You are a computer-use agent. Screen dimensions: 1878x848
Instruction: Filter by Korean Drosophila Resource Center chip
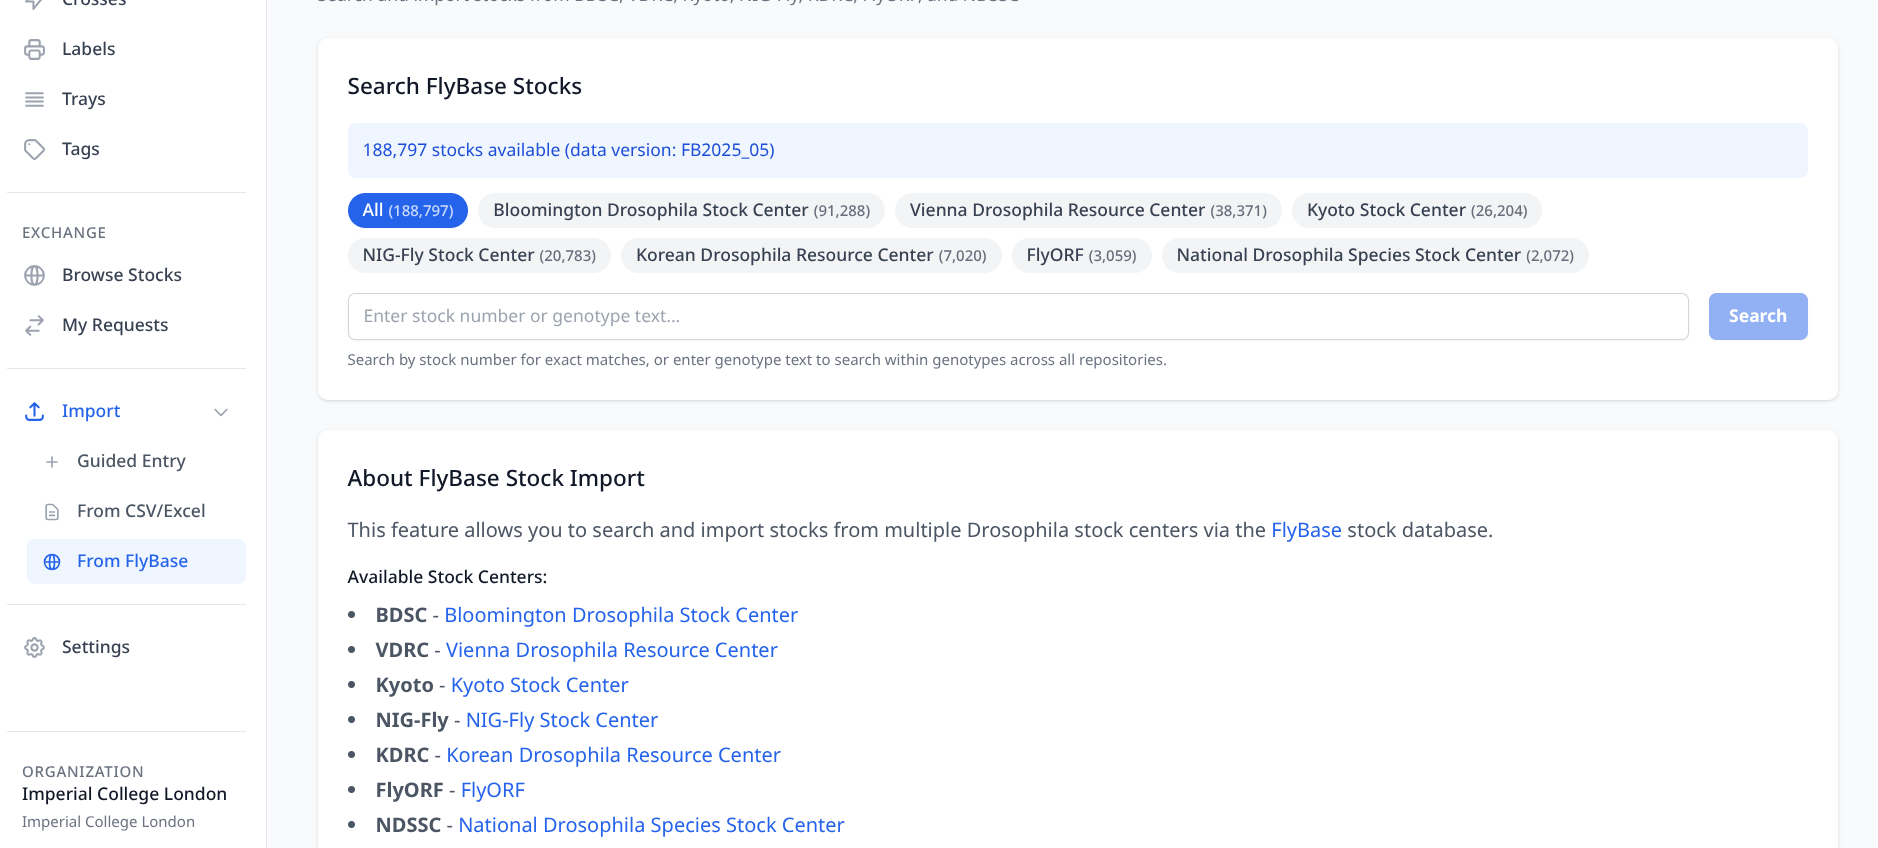click(x=811, y=255)
